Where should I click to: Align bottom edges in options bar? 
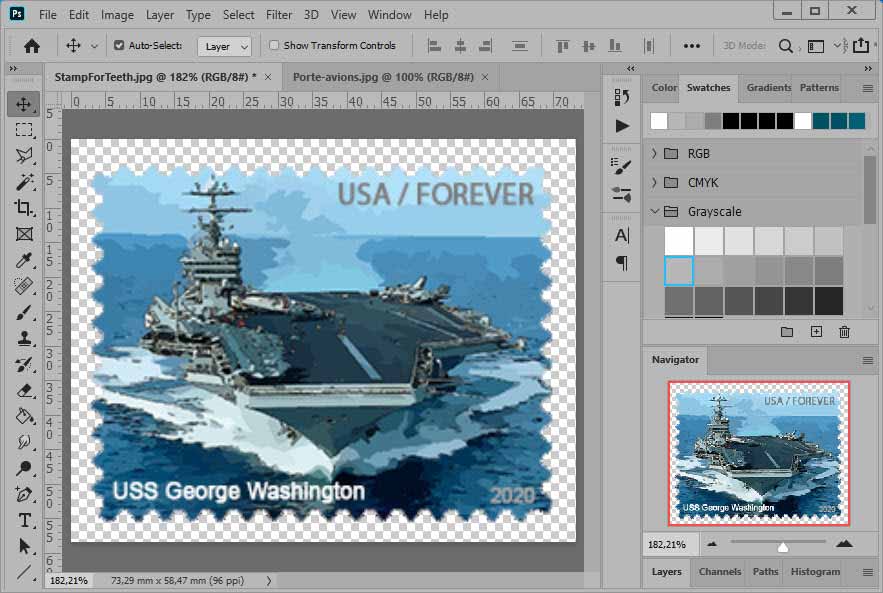(x=614, y=46)
